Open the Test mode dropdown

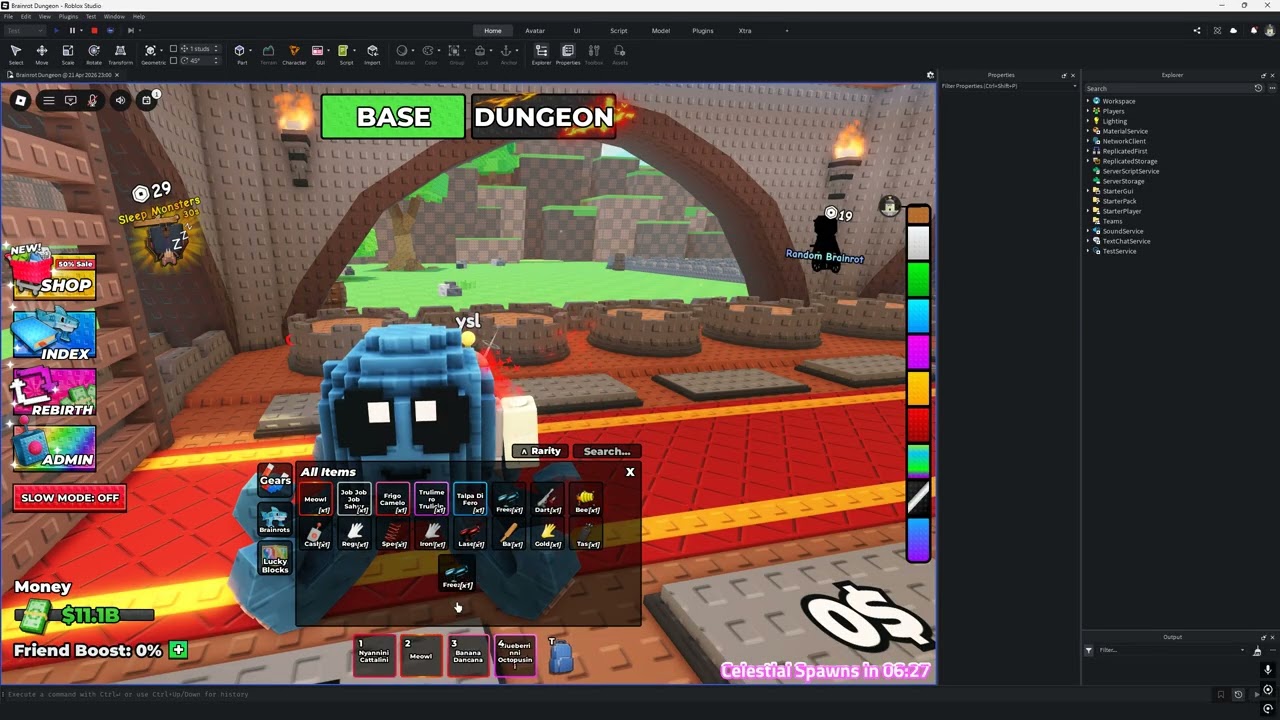[x=26, y=31]
